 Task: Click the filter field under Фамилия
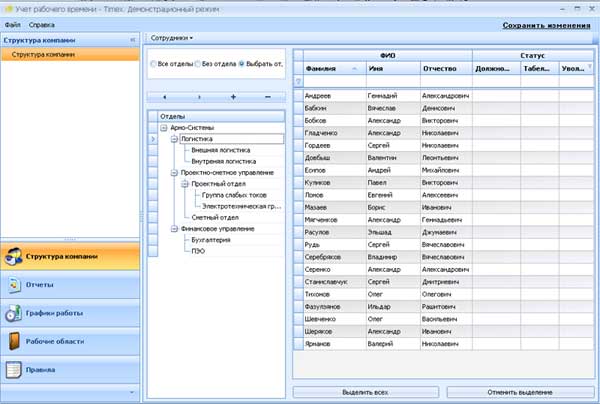pyautogui.click(x=335, y=81)
